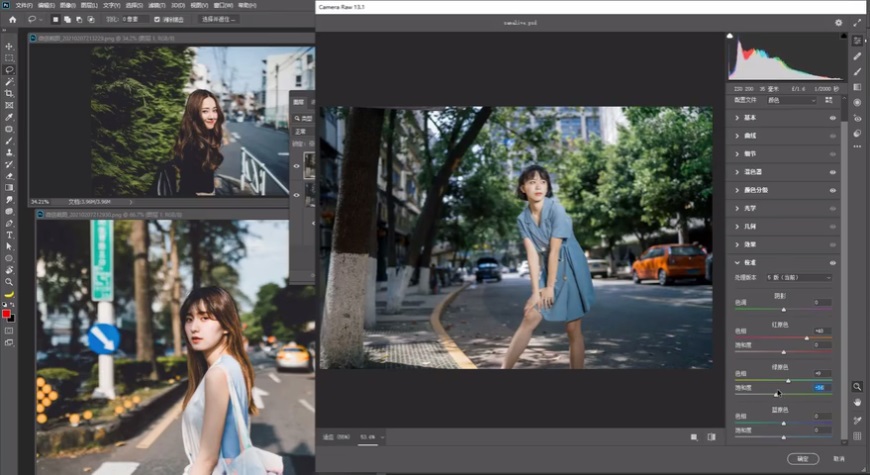Select the Camera Raw zoom tool
This screenshot has height=475, width=870.
(857, 386)
